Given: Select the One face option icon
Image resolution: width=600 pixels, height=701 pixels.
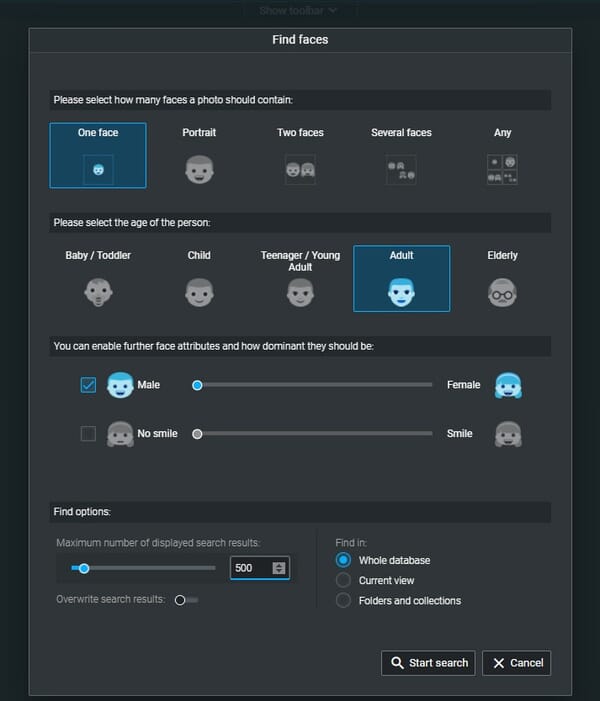Looking at the screenshot, I should (x=98, y=169).
